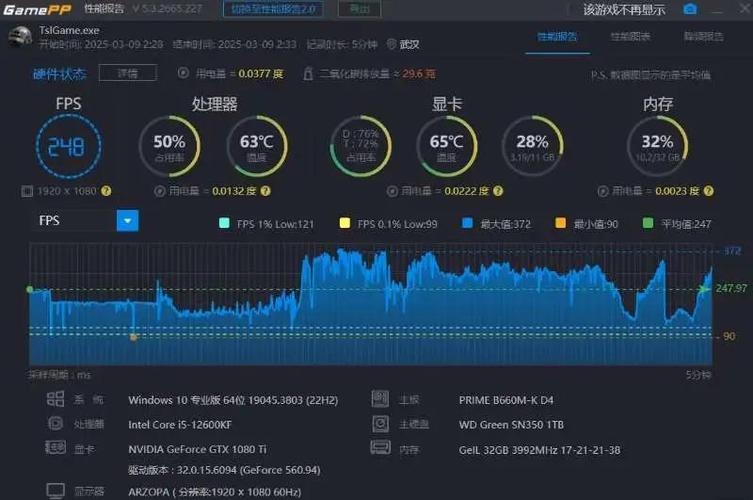Click the CO2 emission value 29.6 克
Image resolution: width=753 pixels, height=500 pixels.
click(419, 73)
